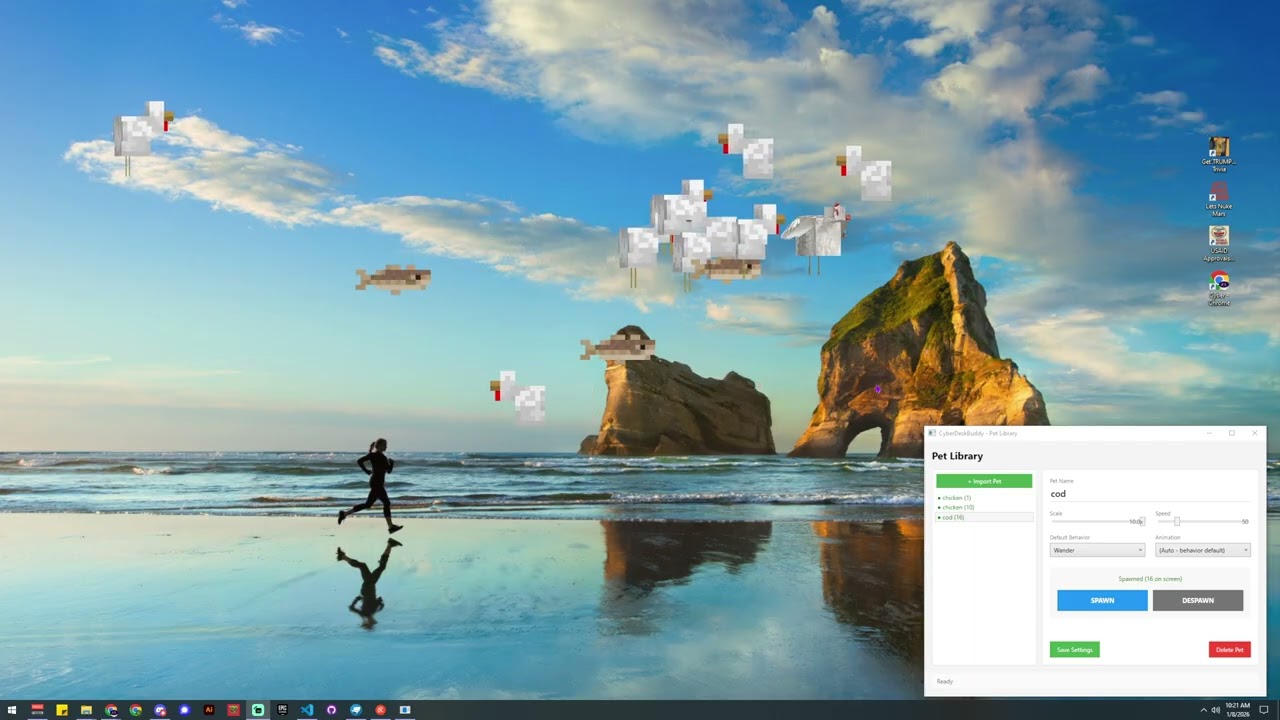Open File Explorer from the taskbar
The image size is (1280, 720).
[86, 710]
